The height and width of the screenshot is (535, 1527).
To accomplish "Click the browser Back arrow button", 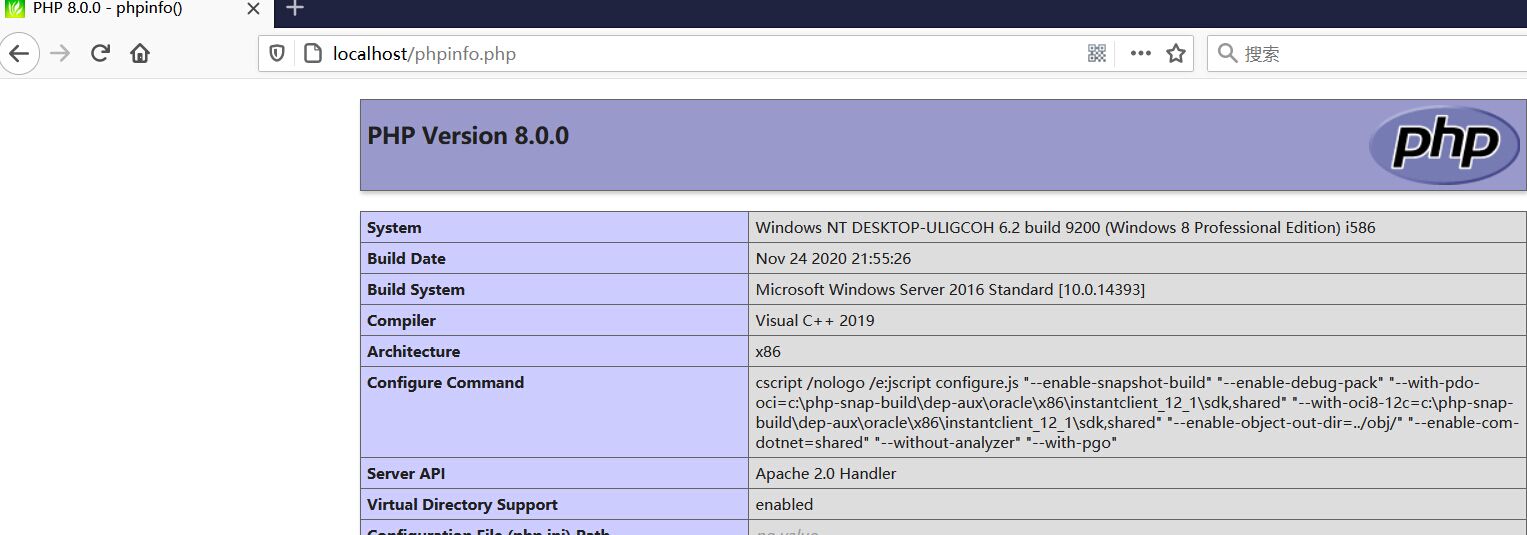I will coord(19,53).
